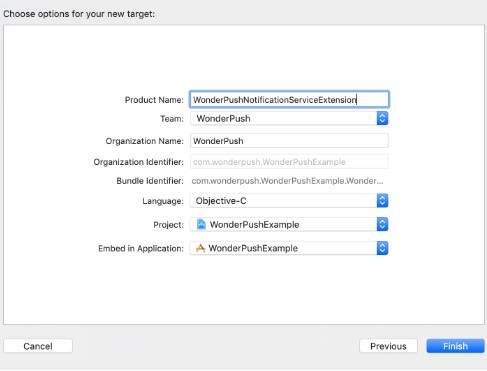Click the disabled Organization Identifier field
The height and width of the screenshot is (371, 487).
tap(289, 162)
